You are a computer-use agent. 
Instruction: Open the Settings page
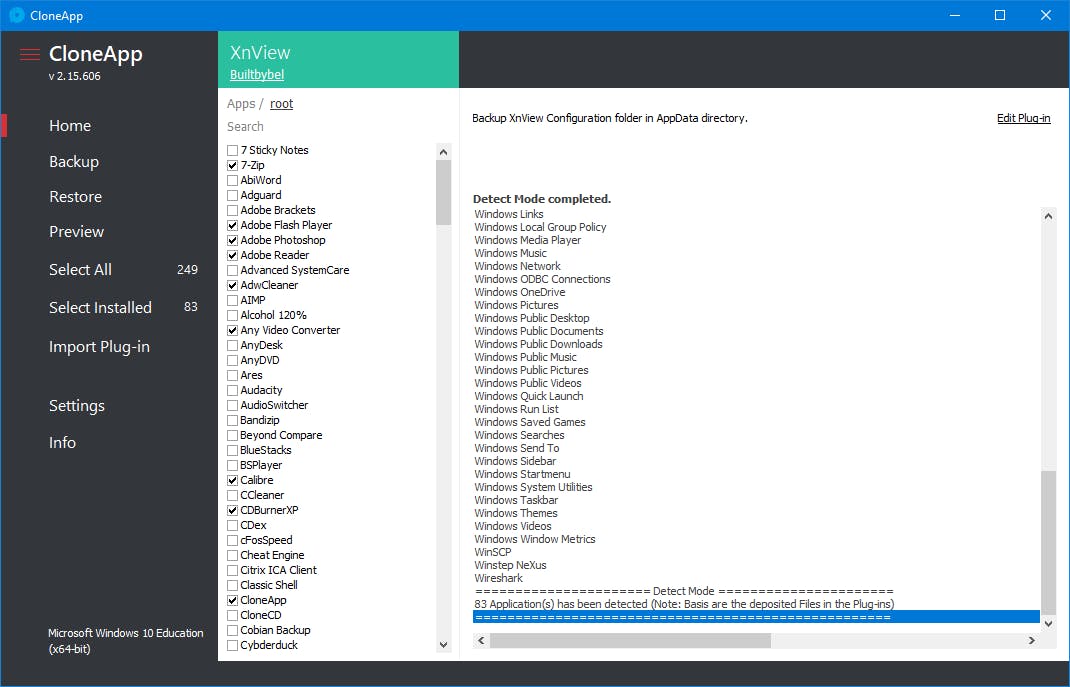tap(76, 406)
